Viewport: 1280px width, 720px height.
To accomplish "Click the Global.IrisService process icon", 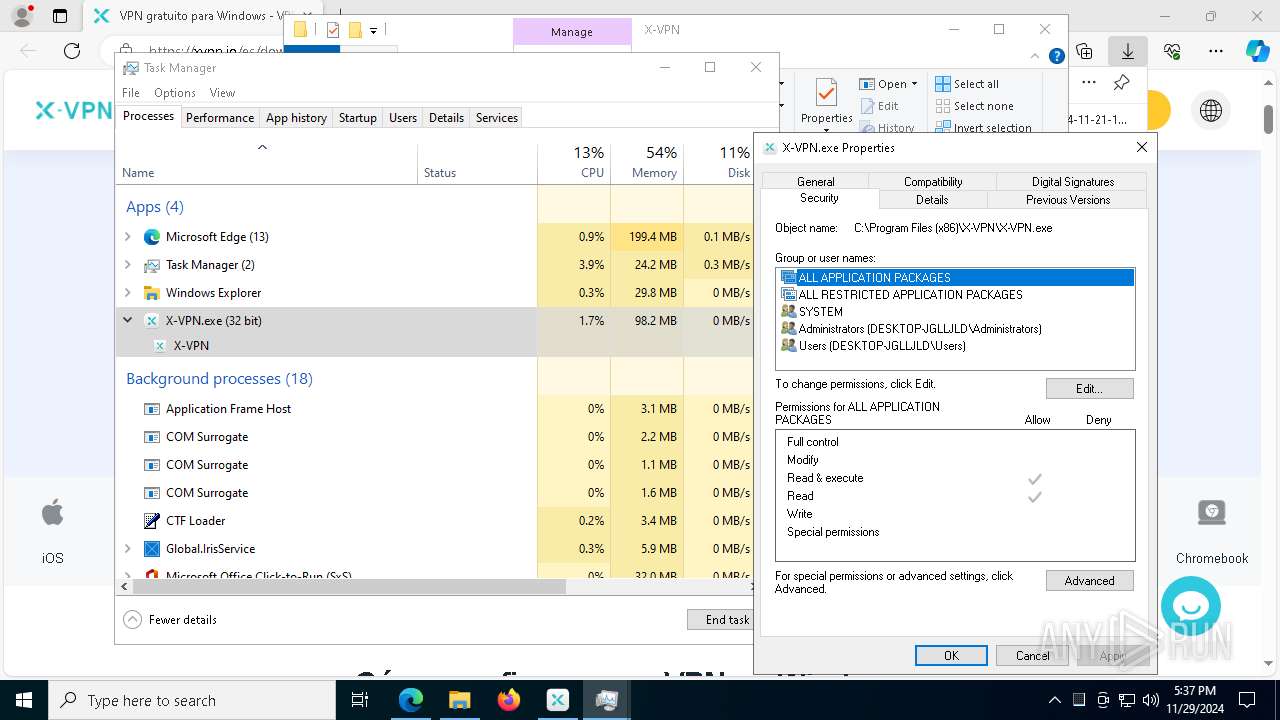I will (152, 549).
